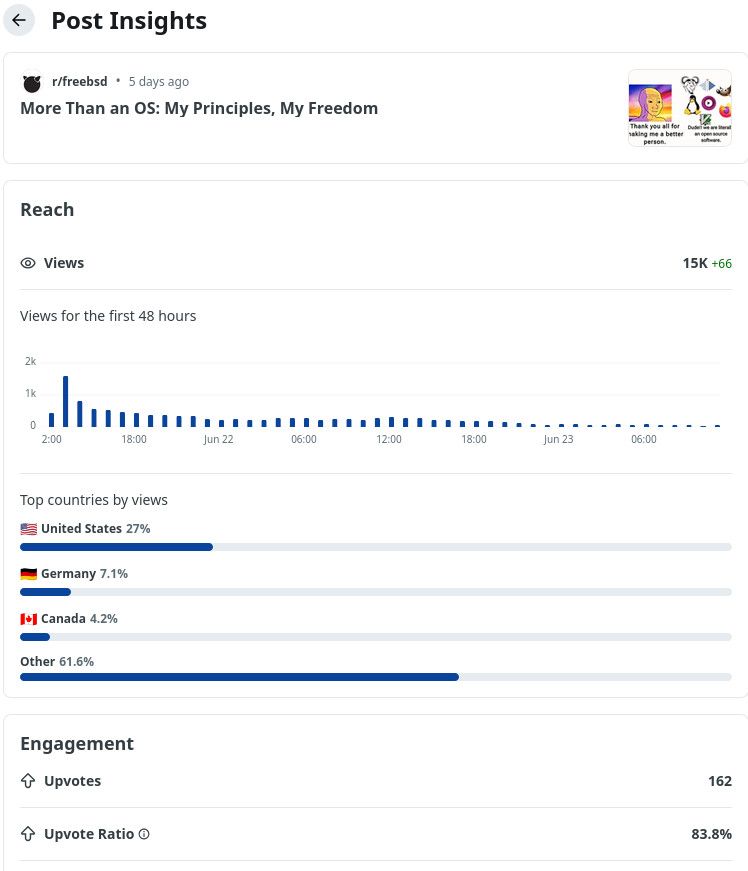Open the r/freebsd subreddit avatar

click(x=32, y=82)
